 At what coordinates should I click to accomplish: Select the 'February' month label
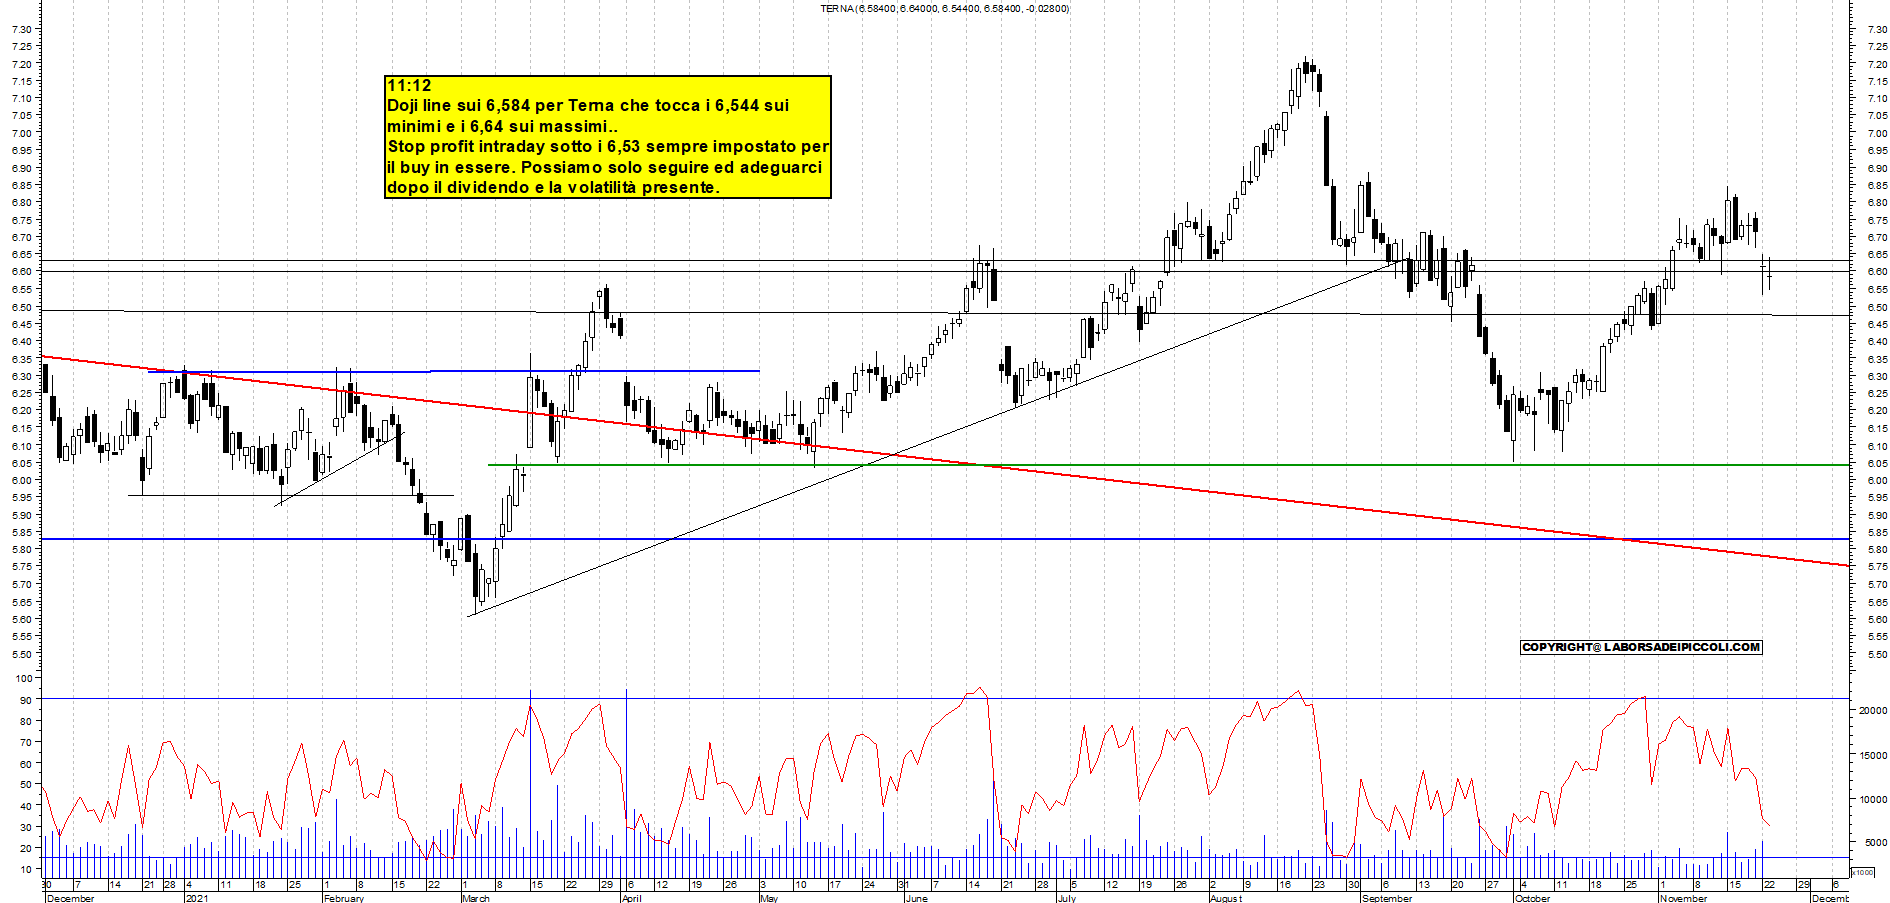pos(343,898)
